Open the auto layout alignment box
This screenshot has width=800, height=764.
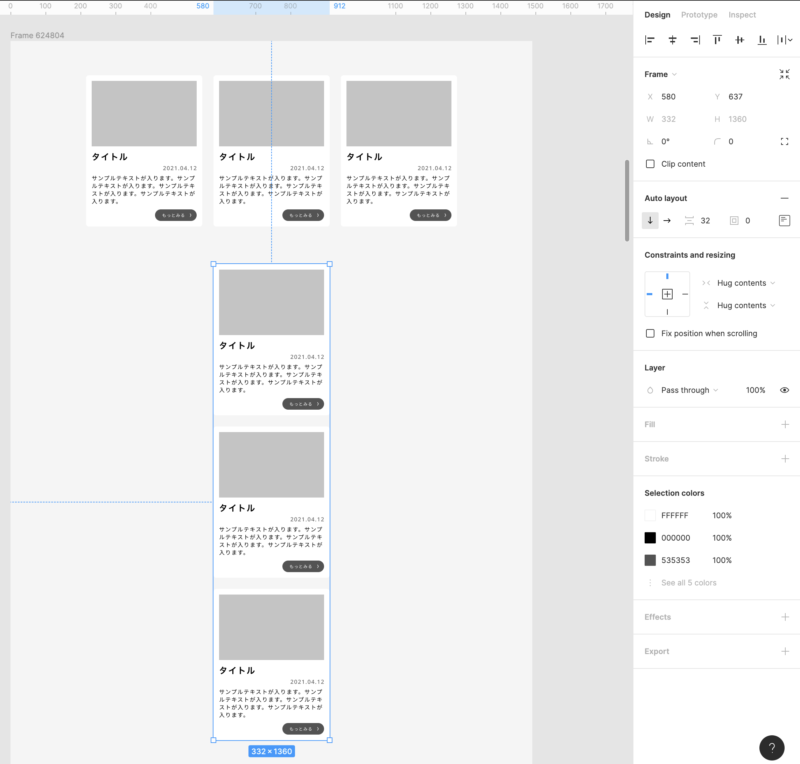point(784,220)
